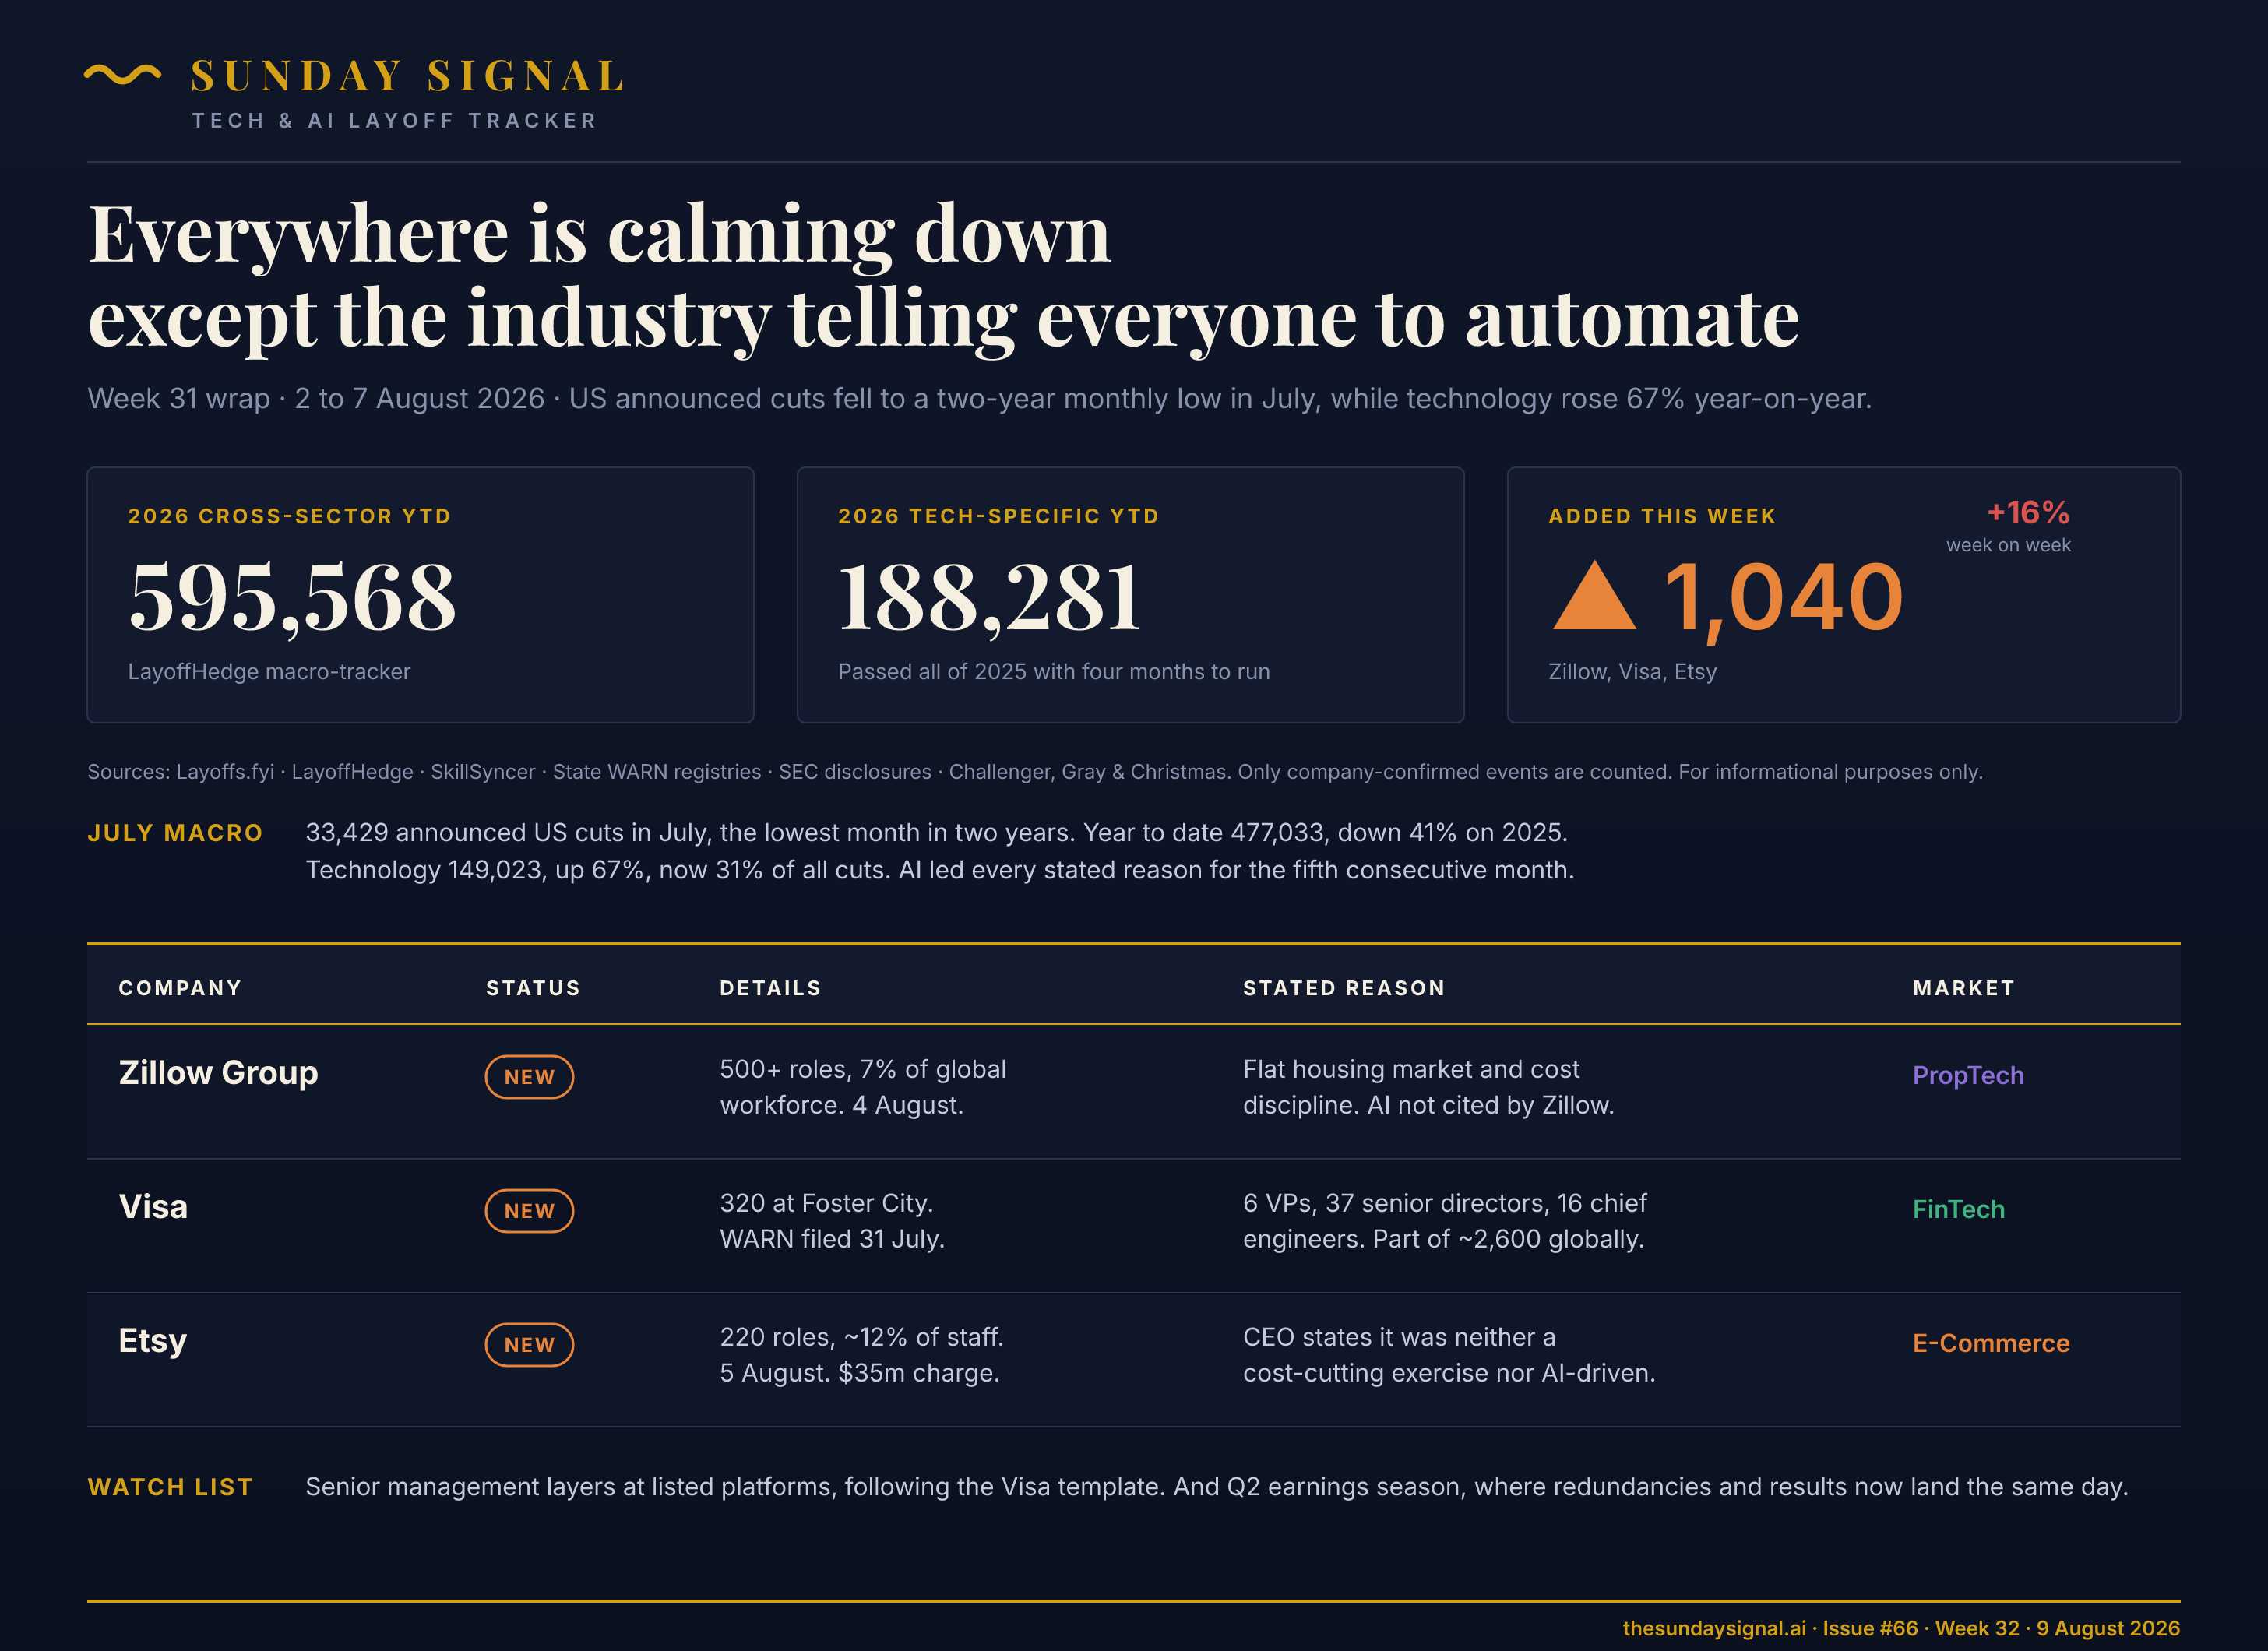Click the 'WATCH LIST' section label
The width and height of the screenshot is (2268, 1651).
pyautogui.click(x=170, y=1487)
